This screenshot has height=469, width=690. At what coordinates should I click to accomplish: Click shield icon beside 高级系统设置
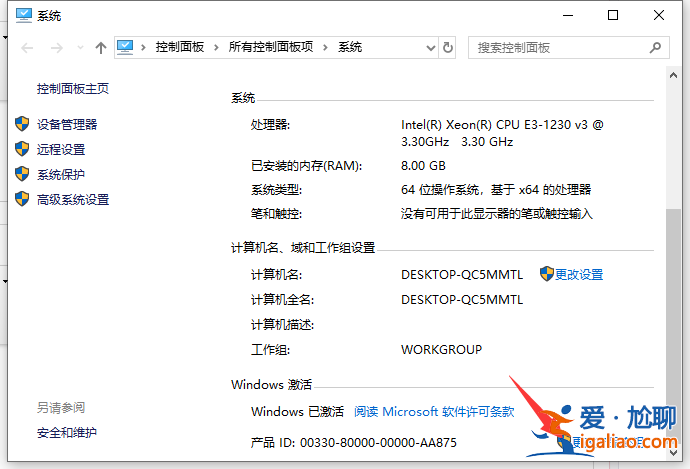coord(22,199)
